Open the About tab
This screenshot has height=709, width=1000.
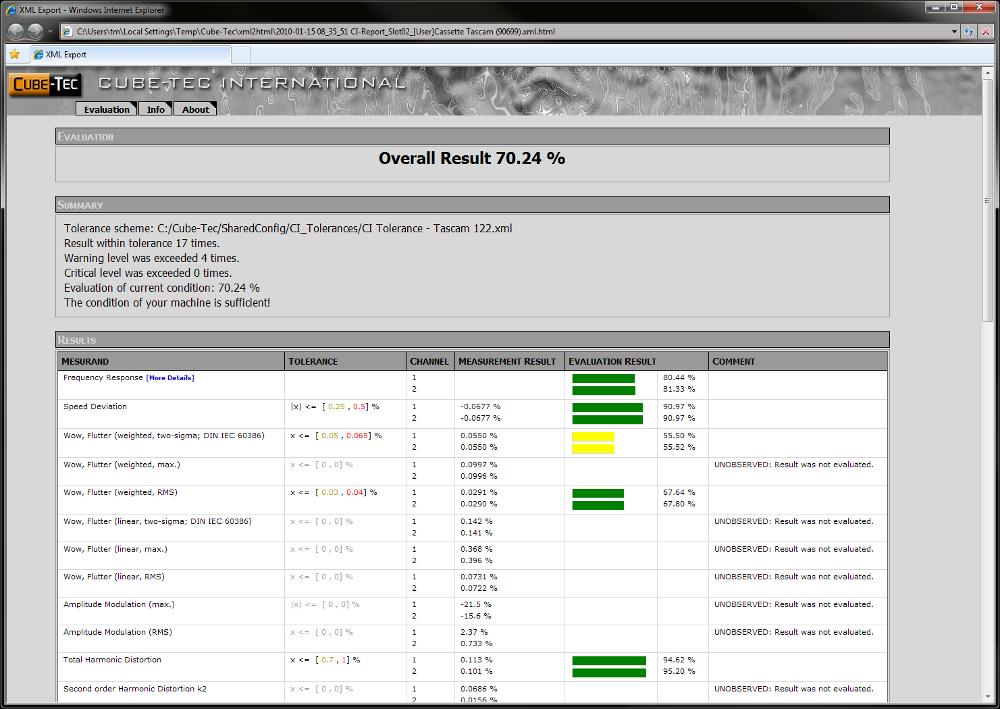tap(196, 109)
